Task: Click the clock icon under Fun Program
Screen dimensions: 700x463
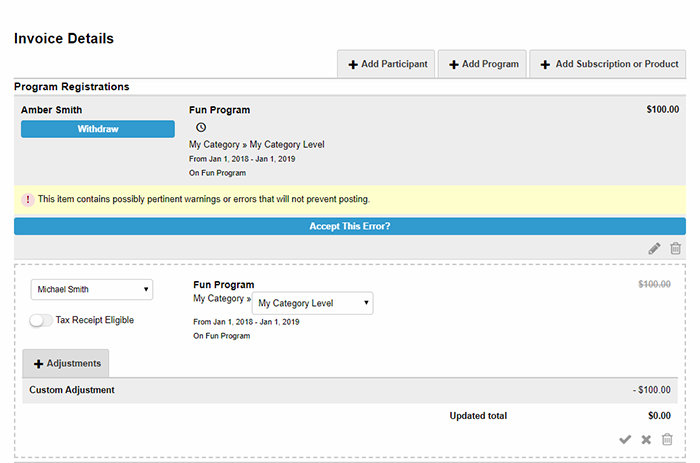Action: [x=201, y=128]
